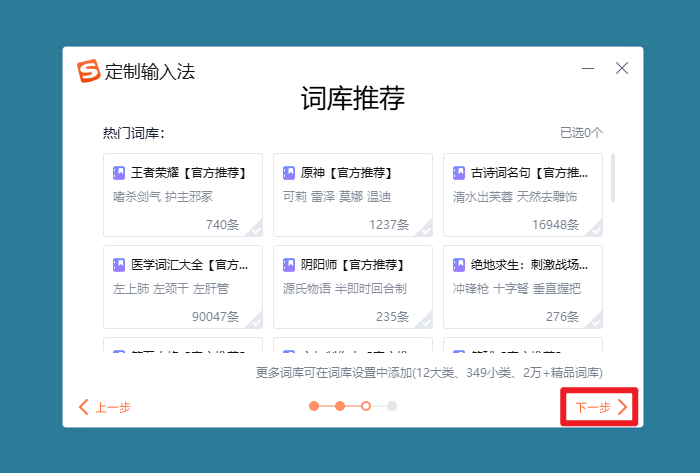700x473 pixels.
Task: Click sample words 源氏物语 半即时回合制
Action: coord(345,288)
